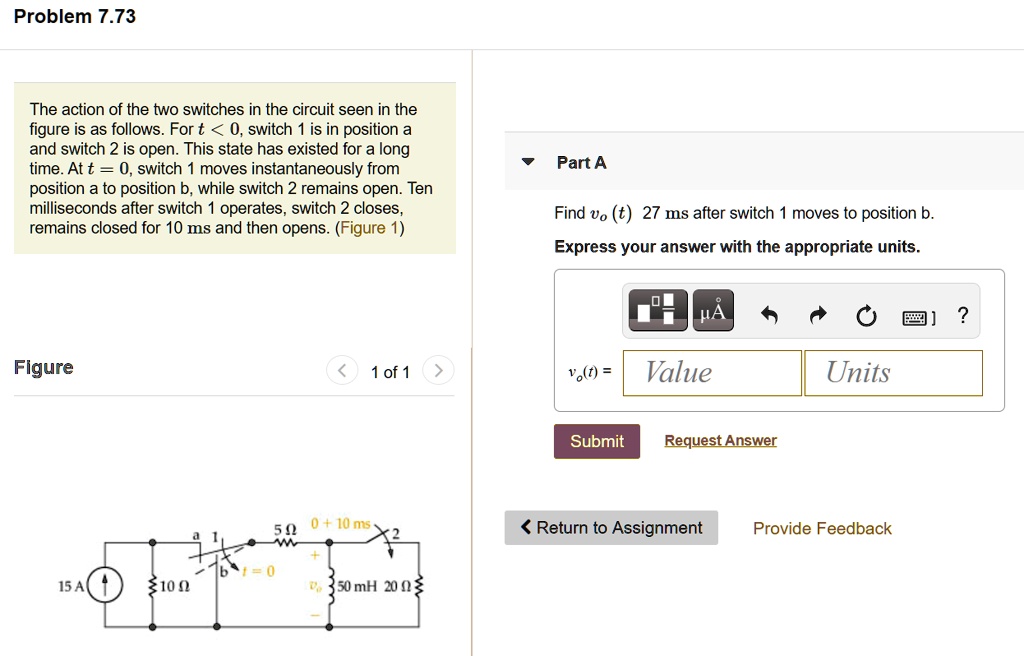This screenshot has width=1024, height=656.
Task: Click Request Answer
Action: (x=720, y=440)
